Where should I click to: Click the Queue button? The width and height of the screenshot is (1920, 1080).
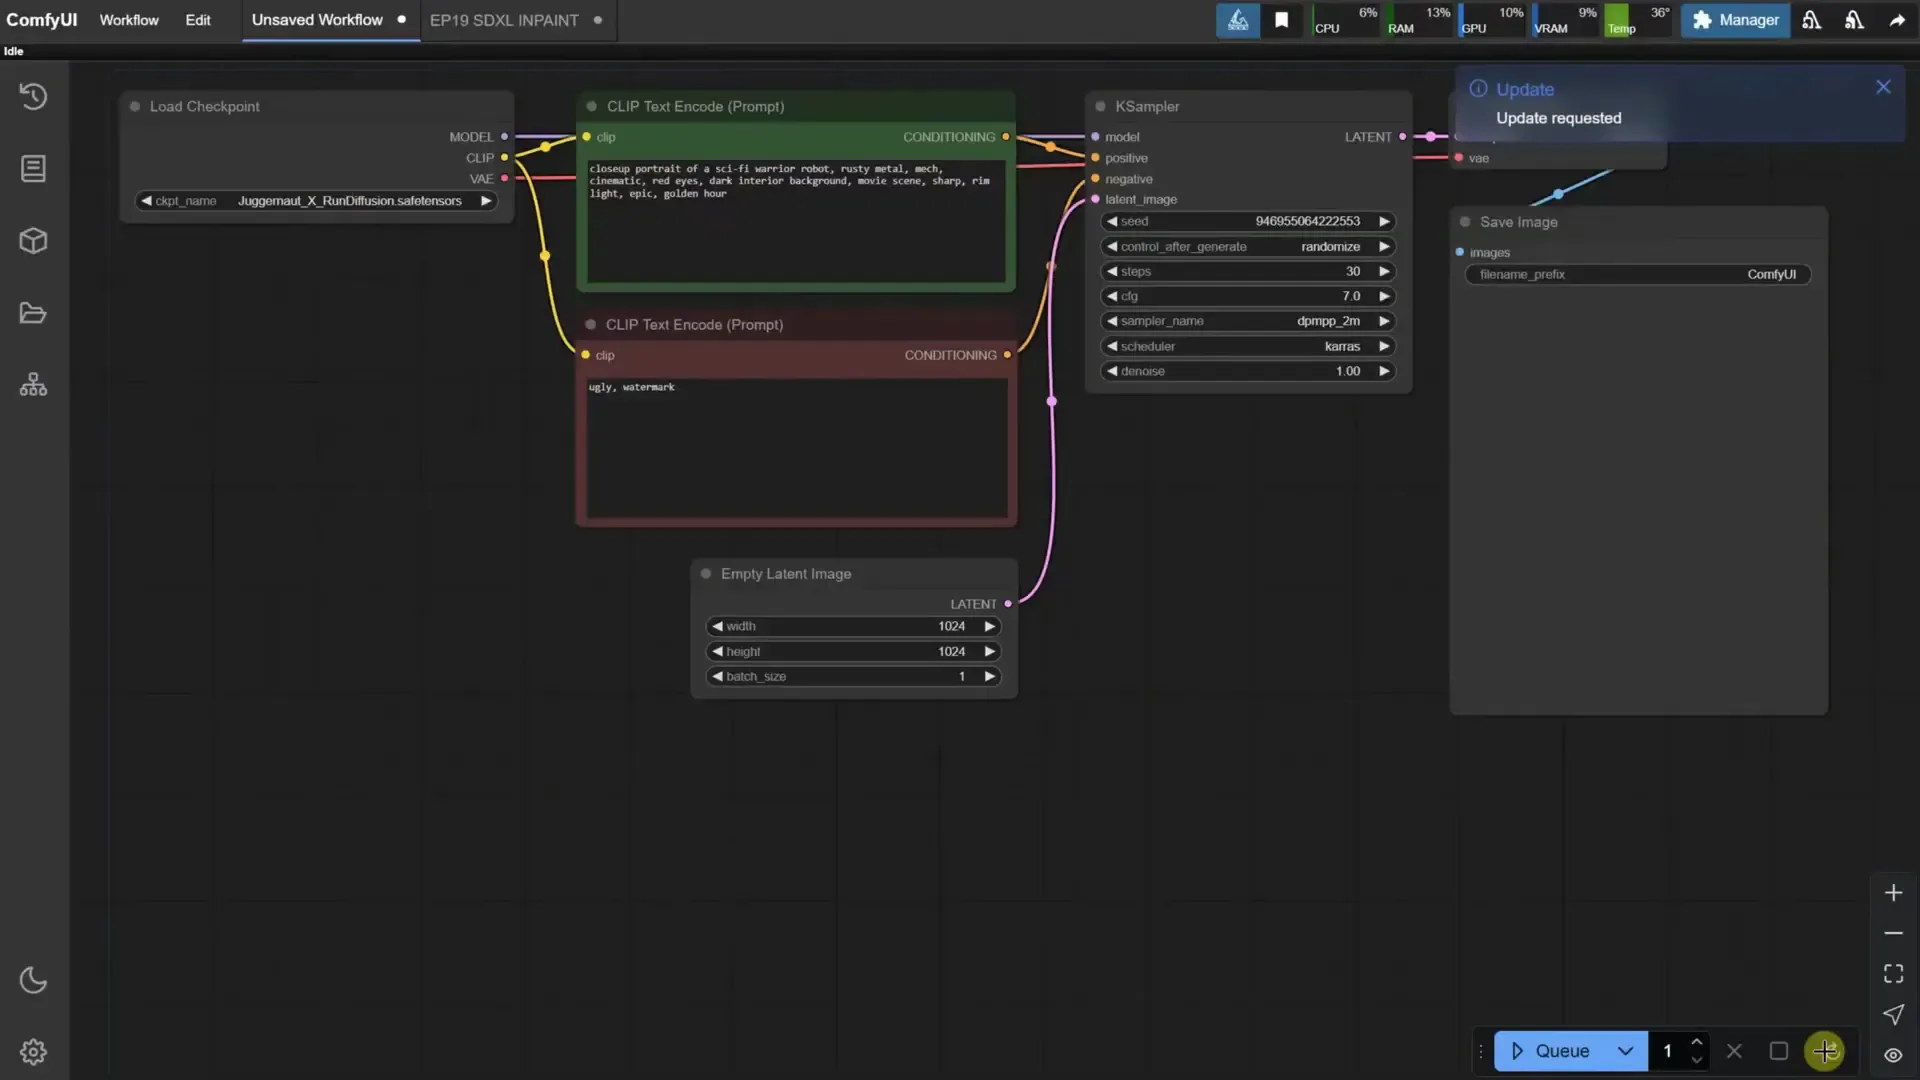coord(1551,1051)
